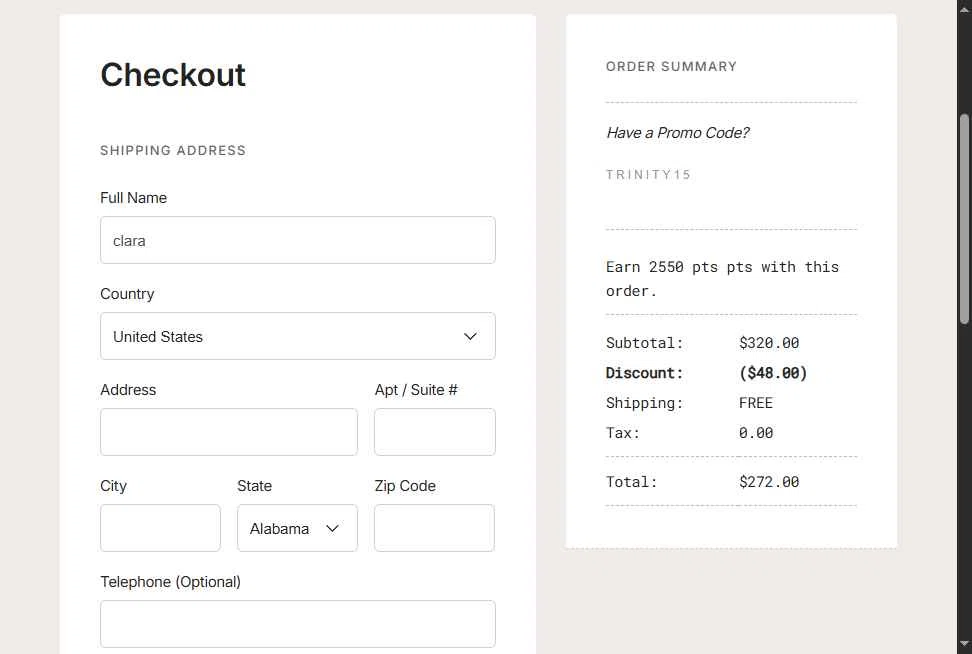The width and height of the screenshot is (972, 654).
Task: Click the Shipping: label in order summary
Action: pos(644,403)
